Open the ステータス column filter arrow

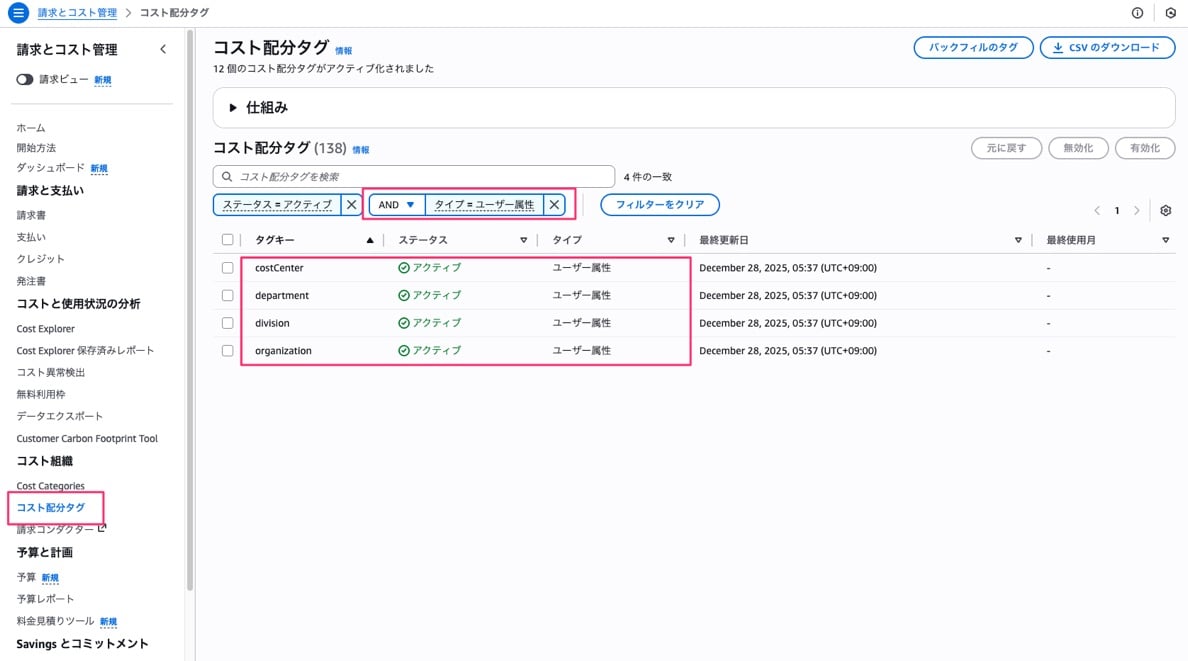point(523,240)
